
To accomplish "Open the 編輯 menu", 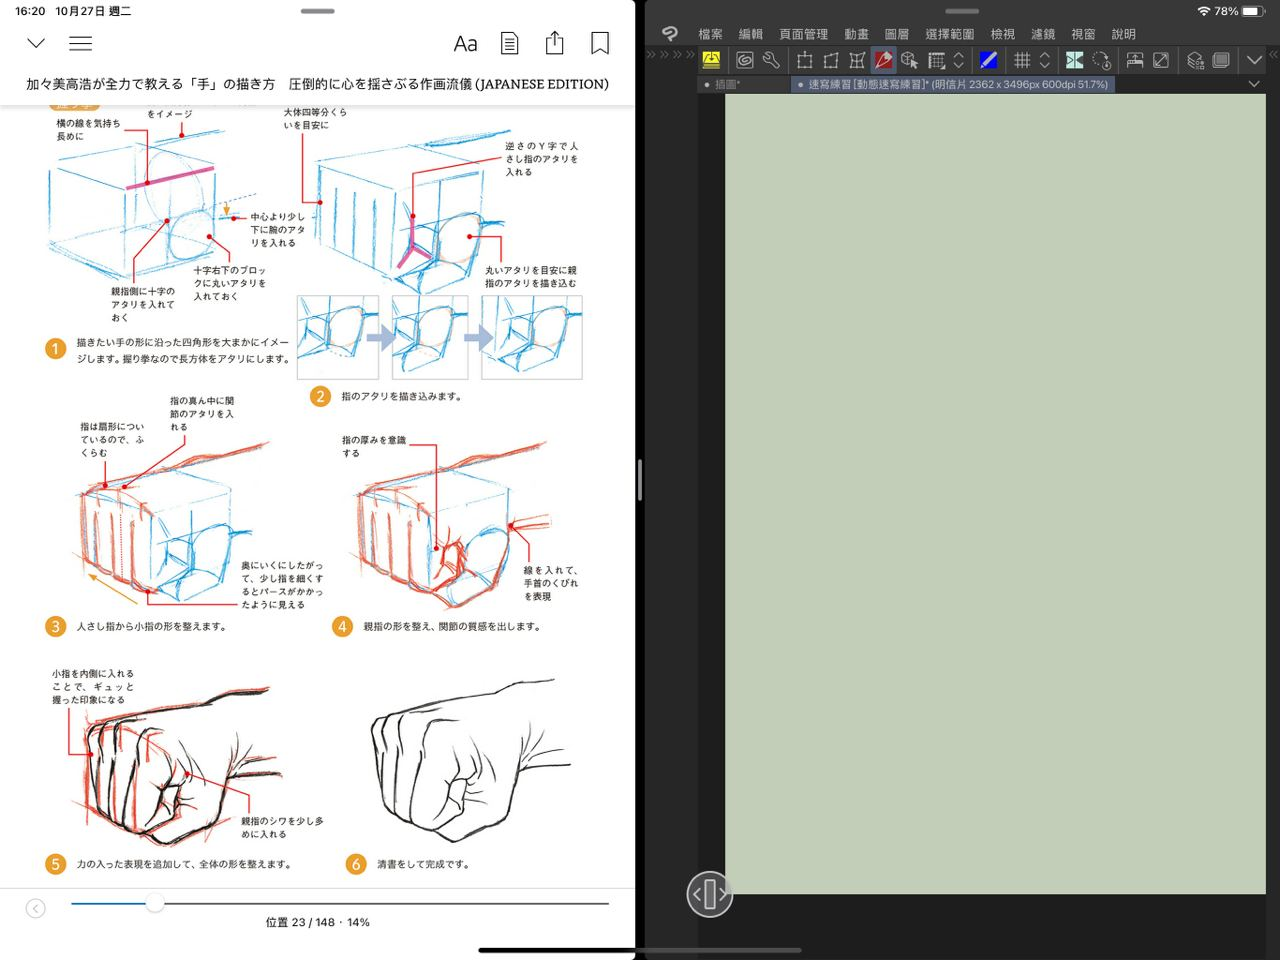I will [750, 34].
